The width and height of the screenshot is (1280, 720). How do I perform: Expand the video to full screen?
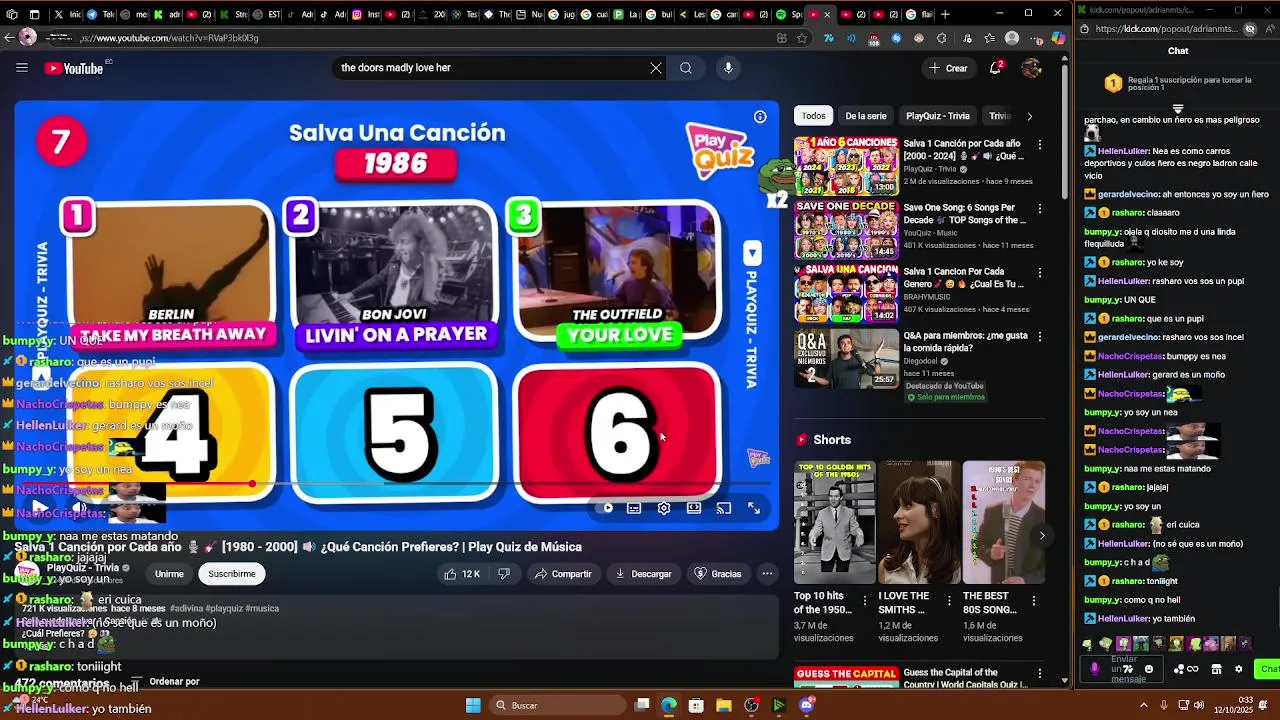point(754,508)
